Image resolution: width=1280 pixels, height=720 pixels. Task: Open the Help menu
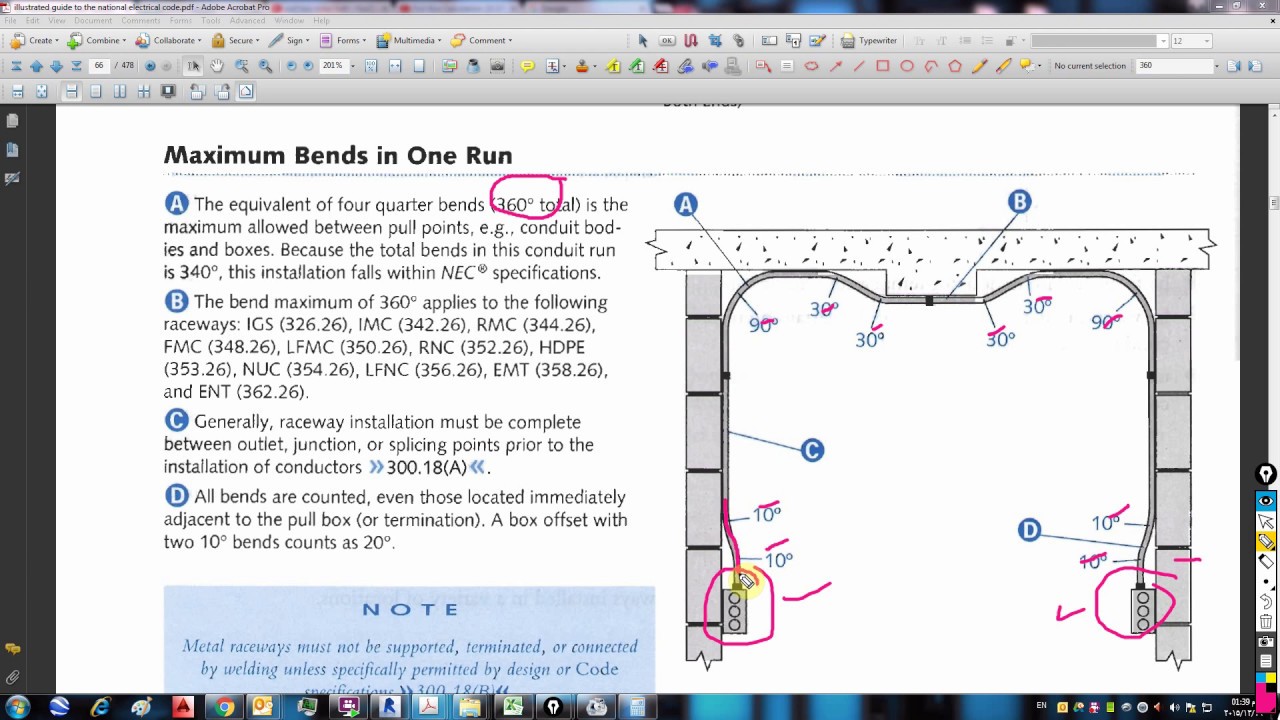pos(321,21)
